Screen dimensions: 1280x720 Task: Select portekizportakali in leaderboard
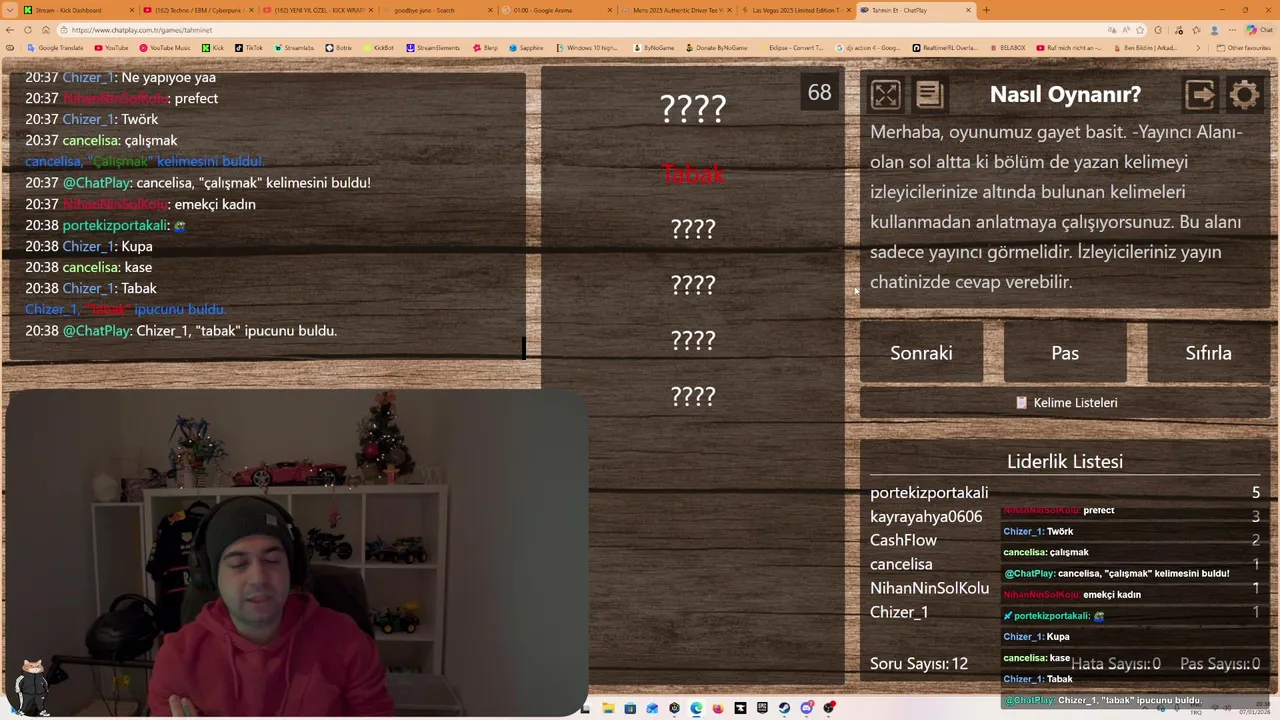pyautogui.click(x=929, y=492)
